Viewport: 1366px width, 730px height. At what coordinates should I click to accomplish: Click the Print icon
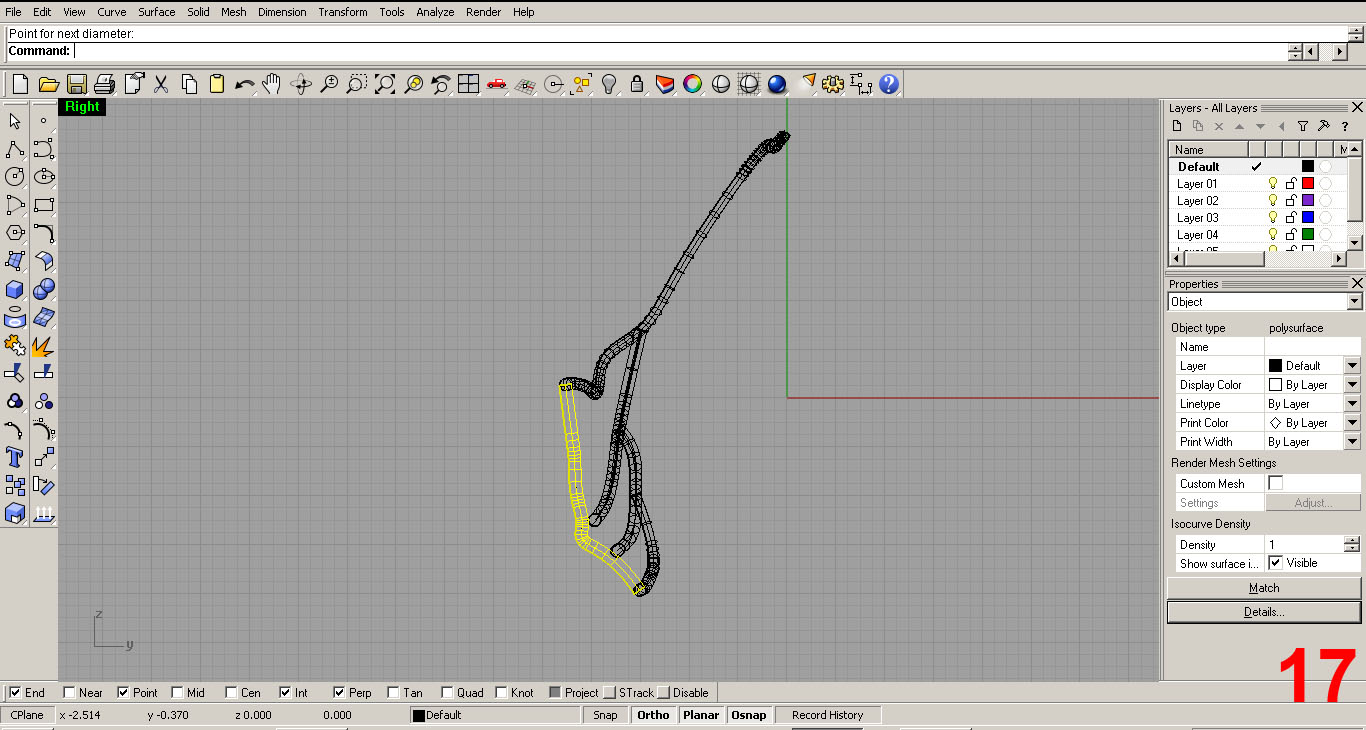tap(105, 85)
